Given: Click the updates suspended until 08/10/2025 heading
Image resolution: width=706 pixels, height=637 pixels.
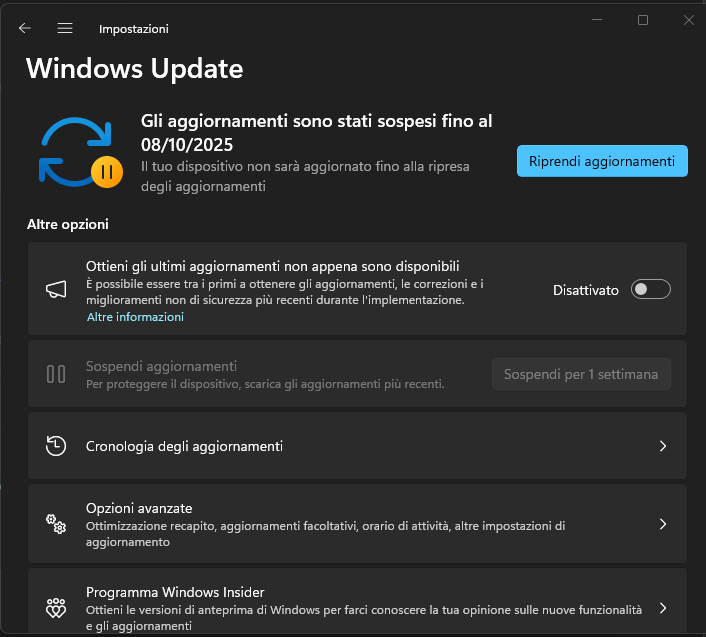Looking at the screenshot, I should [317, 133].
